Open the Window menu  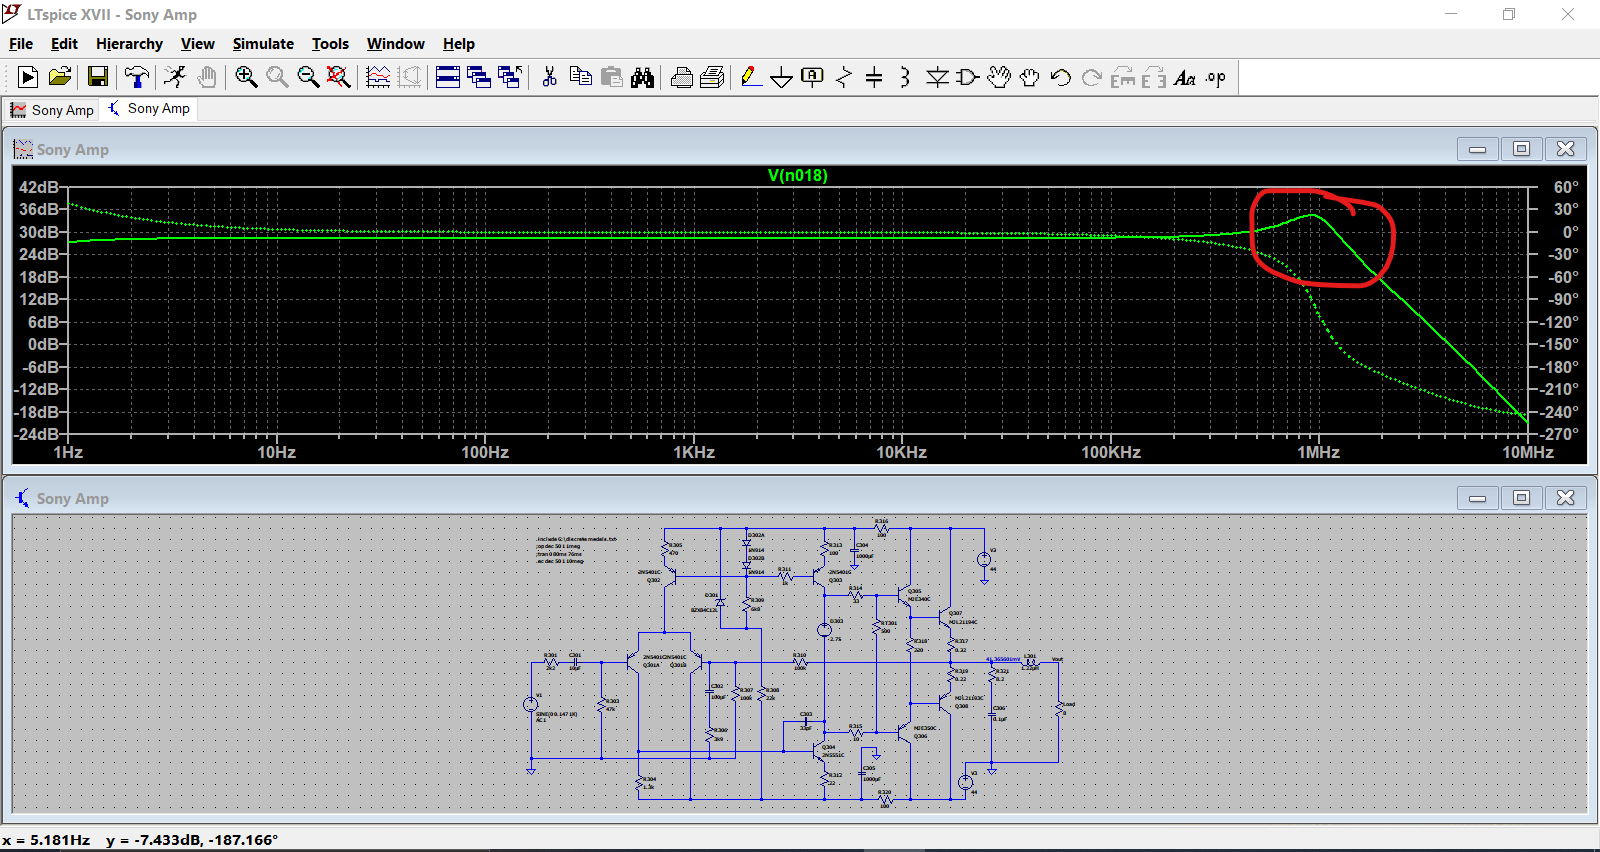pyautogui.click(x=395, y=44)
